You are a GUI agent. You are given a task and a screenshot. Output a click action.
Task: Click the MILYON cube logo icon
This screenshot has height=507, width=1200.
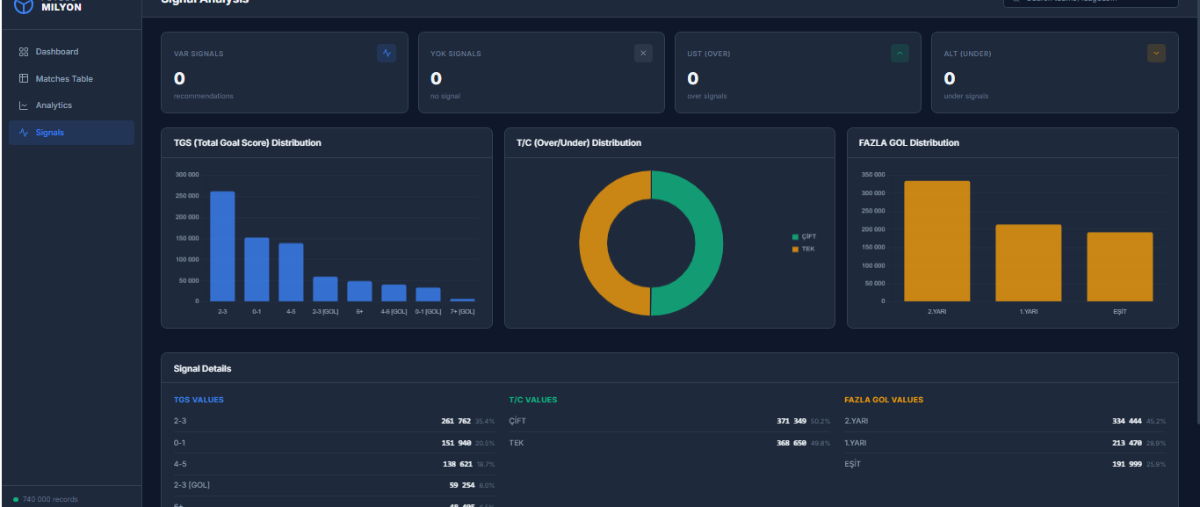(22, 5)
